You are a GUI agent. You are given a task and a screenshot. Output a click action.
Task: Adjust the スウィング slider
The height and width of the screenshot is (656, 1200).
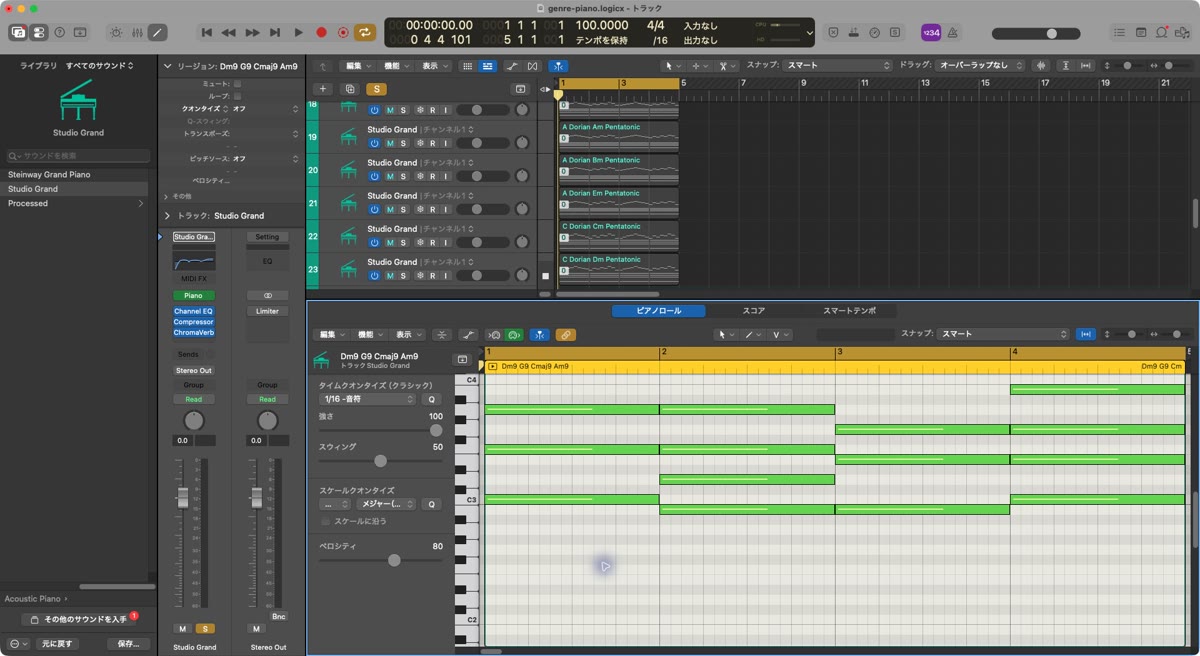point(380,461)
